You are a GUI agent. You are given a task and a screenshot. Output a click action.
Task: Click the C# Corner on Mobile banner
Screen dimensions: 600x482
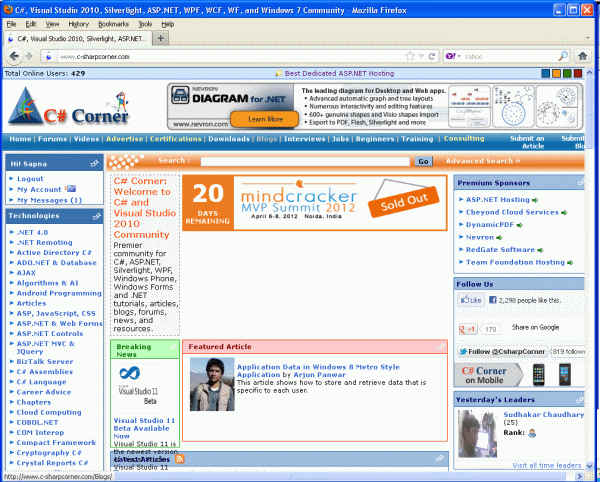tap(517, 375)
